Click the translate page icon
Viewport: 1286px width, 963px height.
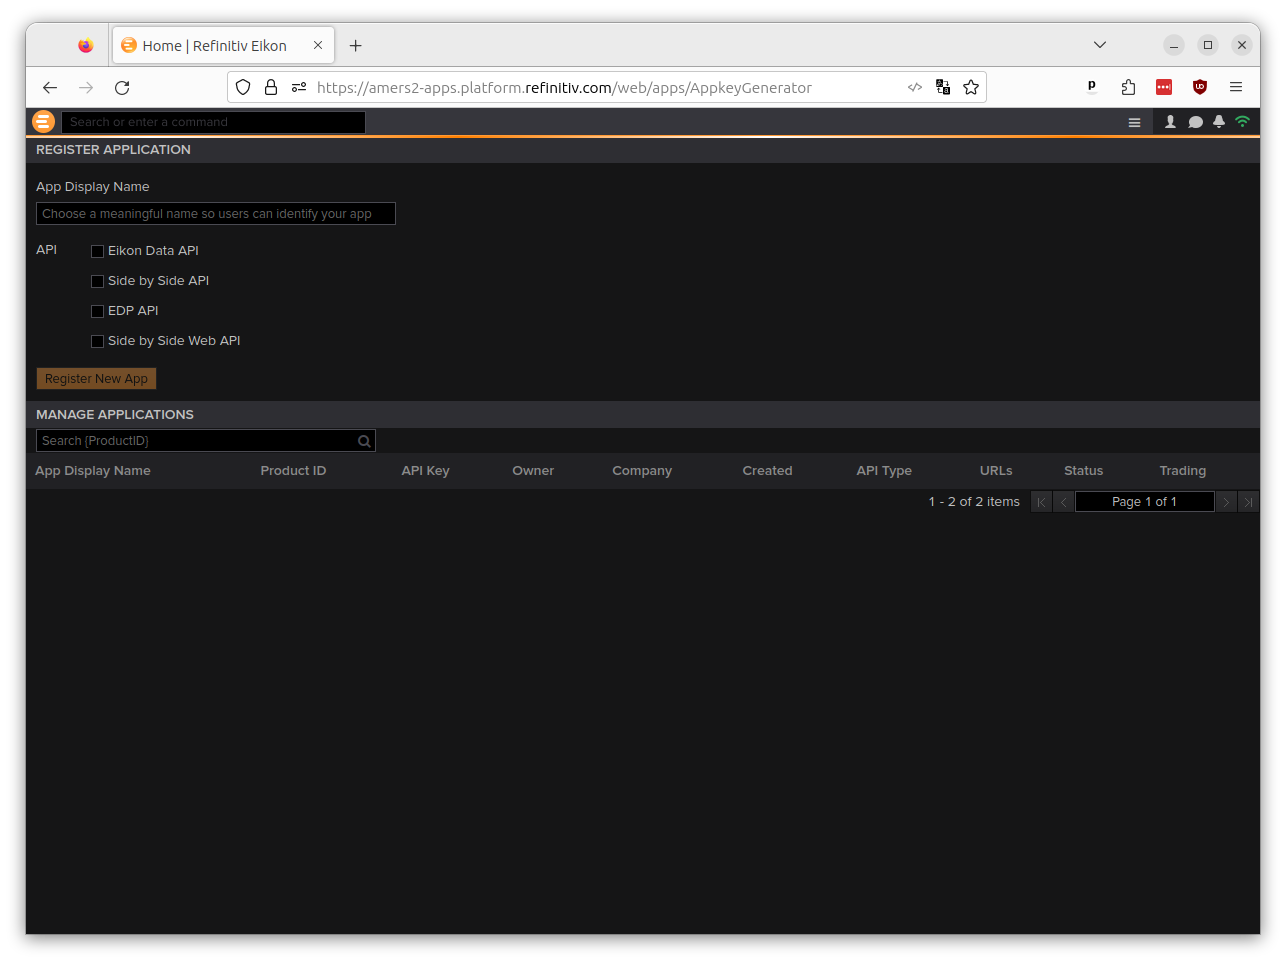click(x=943, y=88)
